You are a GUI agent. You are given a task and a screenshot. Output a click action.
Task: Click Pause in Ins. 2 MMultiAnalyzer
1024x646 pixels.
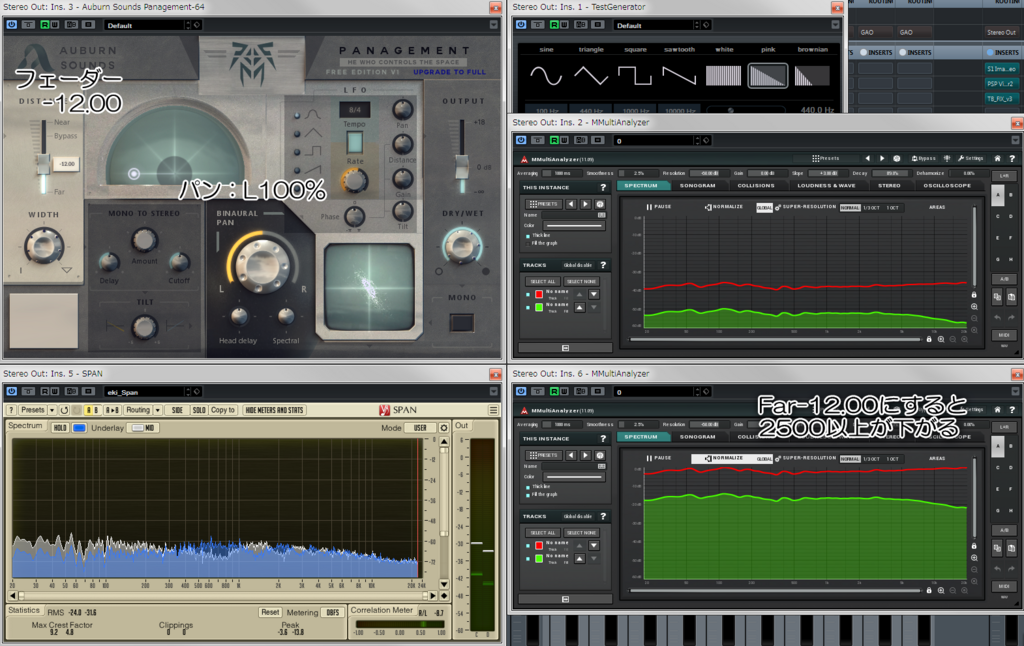click(659, 206)
